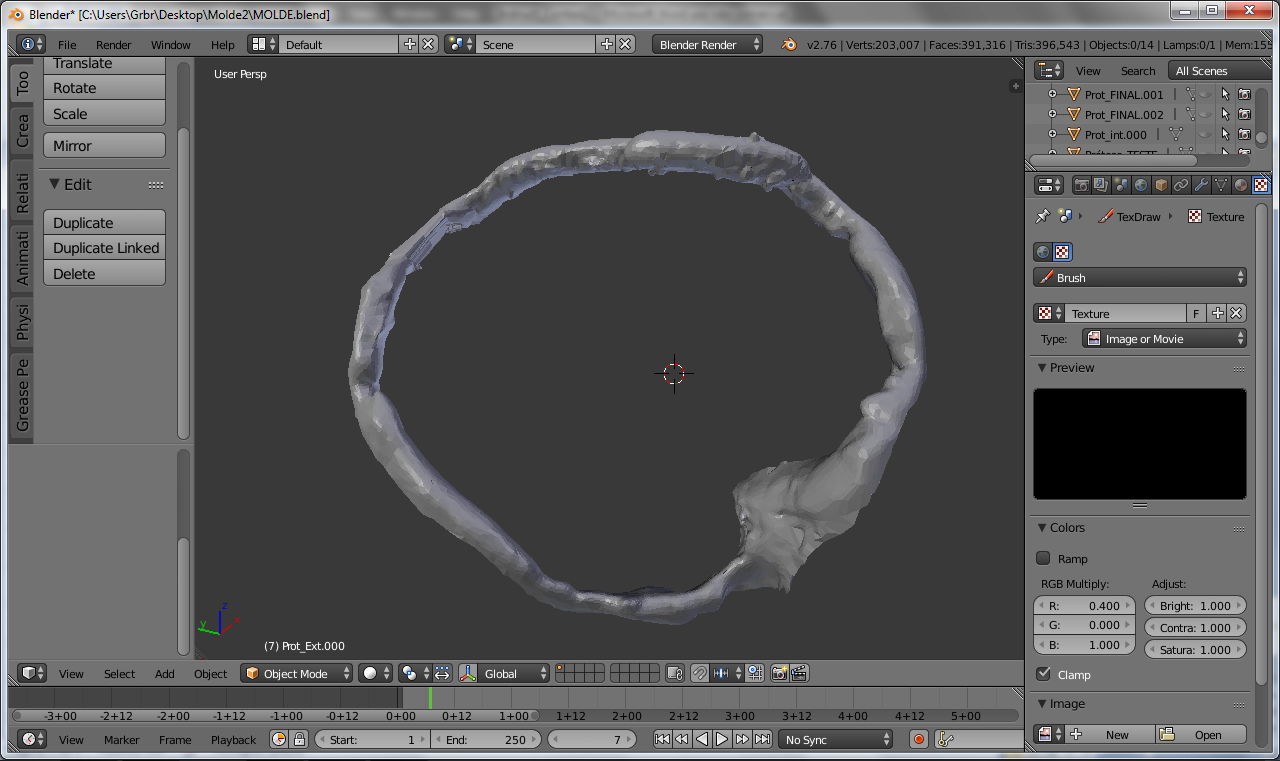
Task: Collapse the Edit panel triangle
Action: tap(54, 184)
